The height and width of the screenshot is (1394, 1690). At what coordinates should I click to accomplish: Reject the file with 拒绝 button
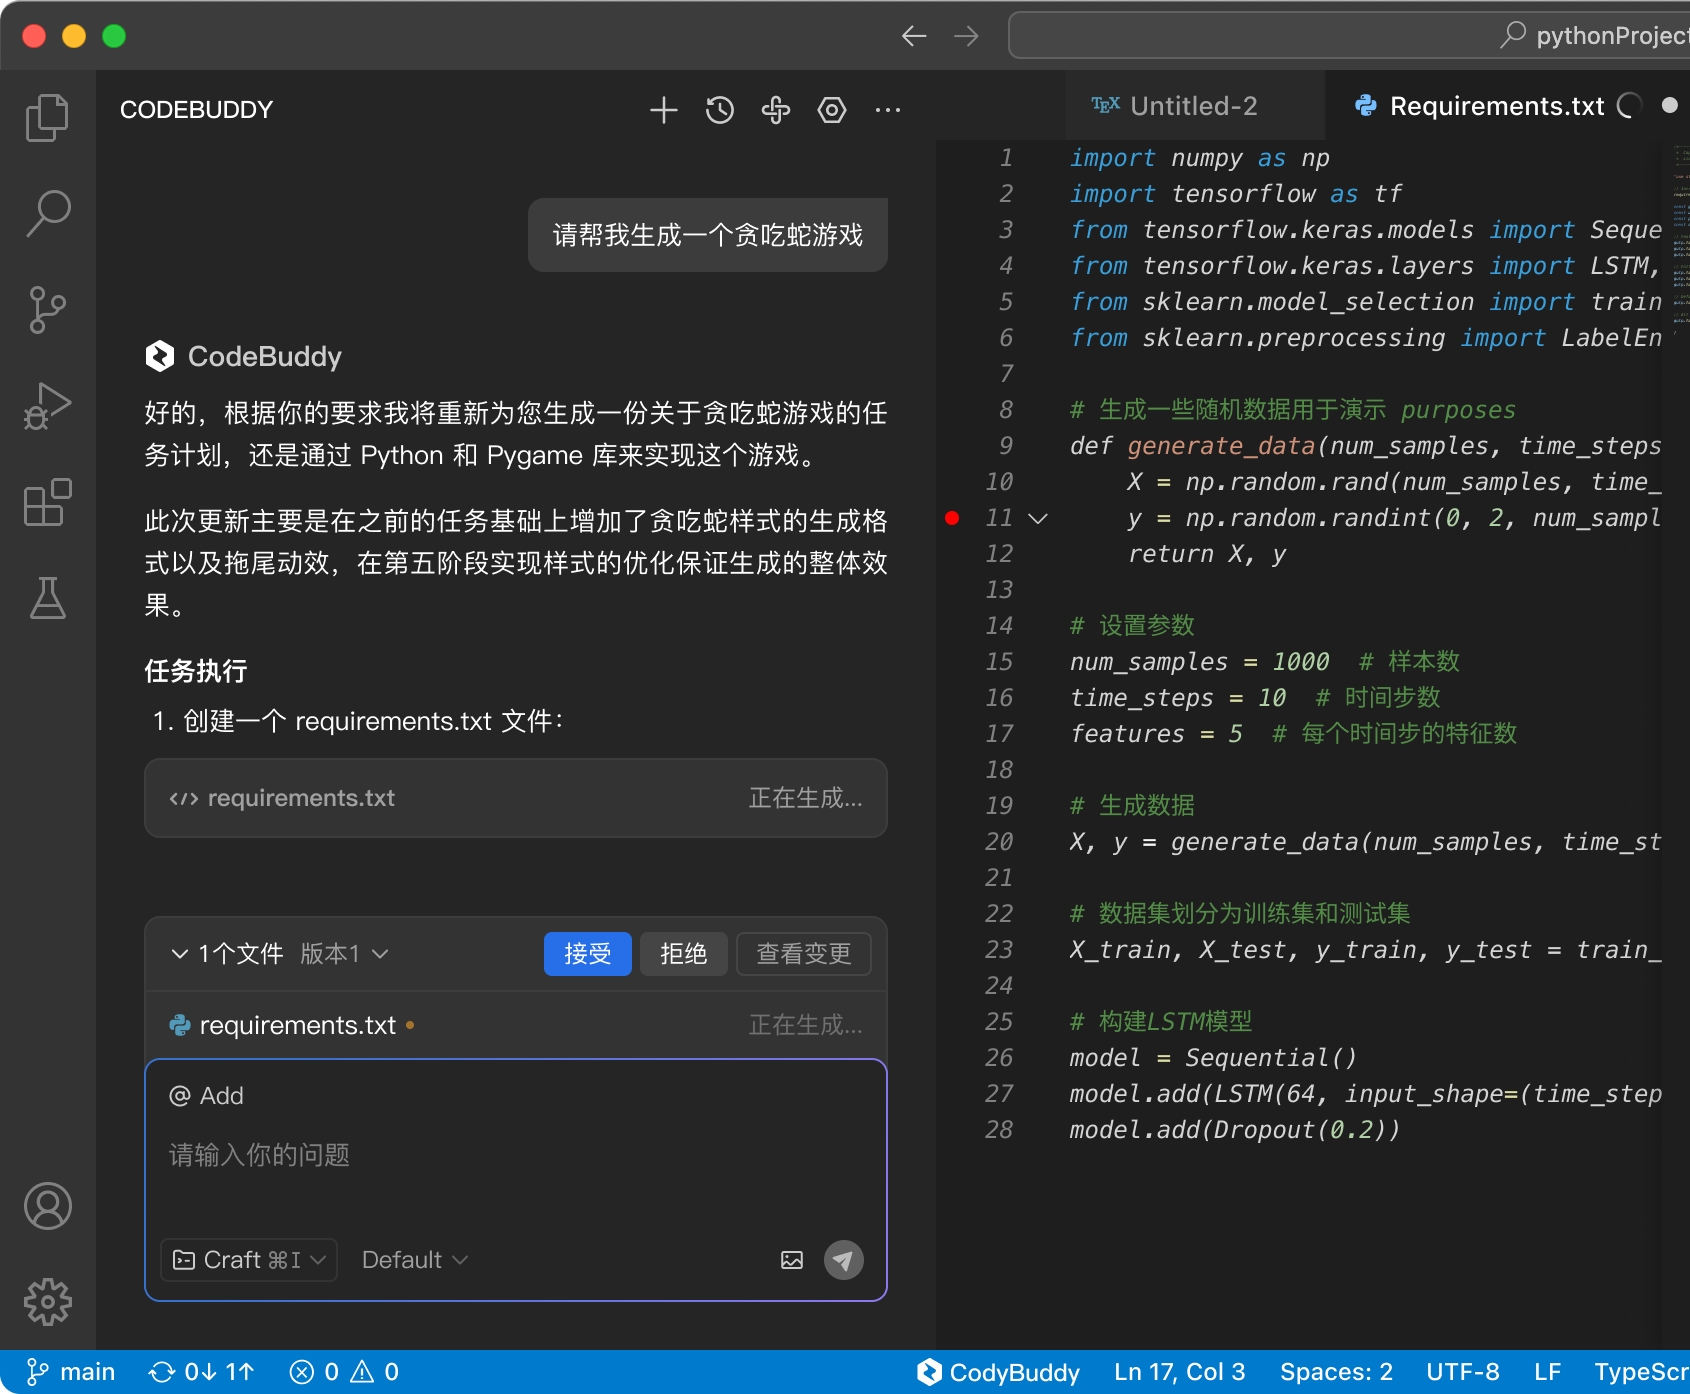683,954
